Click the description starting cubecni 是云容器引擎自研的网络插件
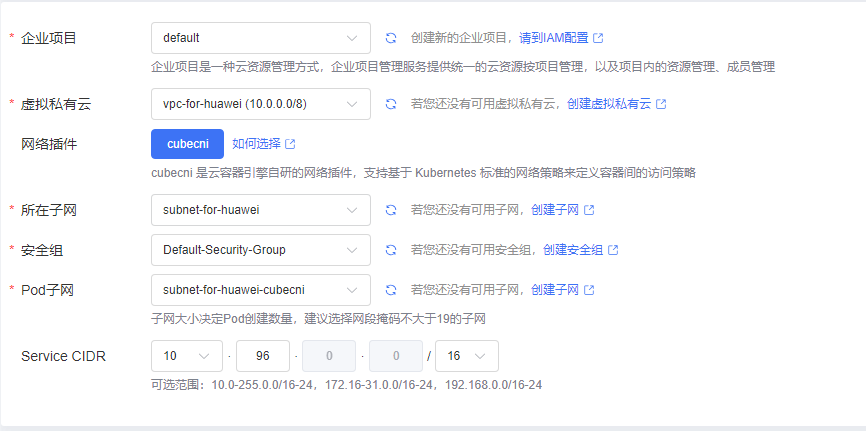Screen dimensions: 866x431 (x=423, y=173)
